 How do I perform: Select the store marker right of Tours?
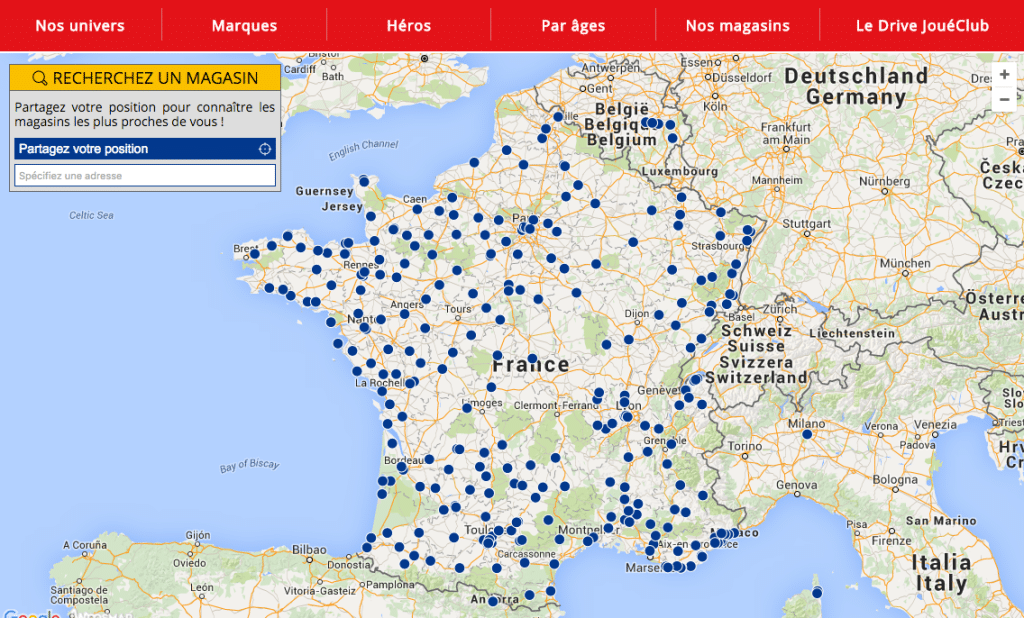(x=486, y=308)
